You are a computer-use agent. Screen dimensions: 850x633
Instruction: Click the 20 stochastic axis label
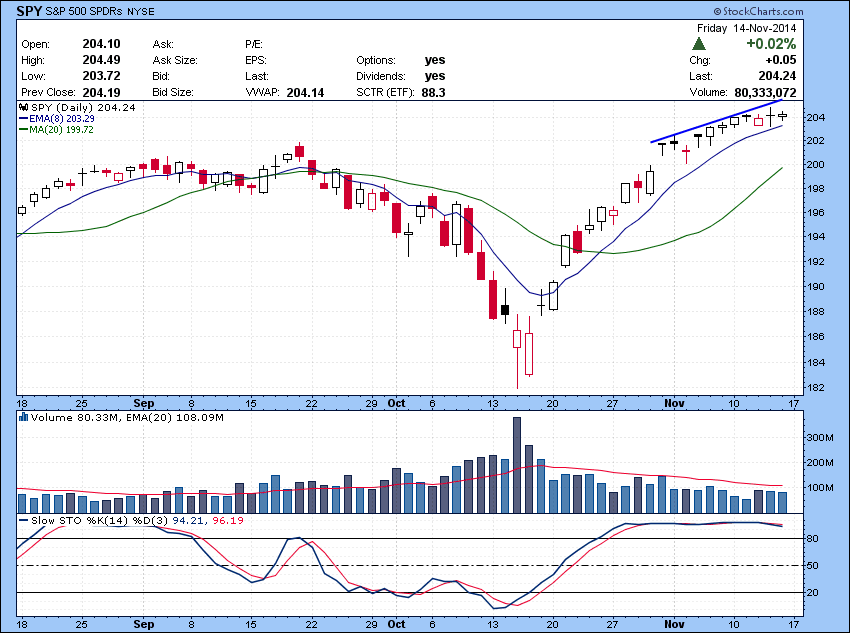813,592
